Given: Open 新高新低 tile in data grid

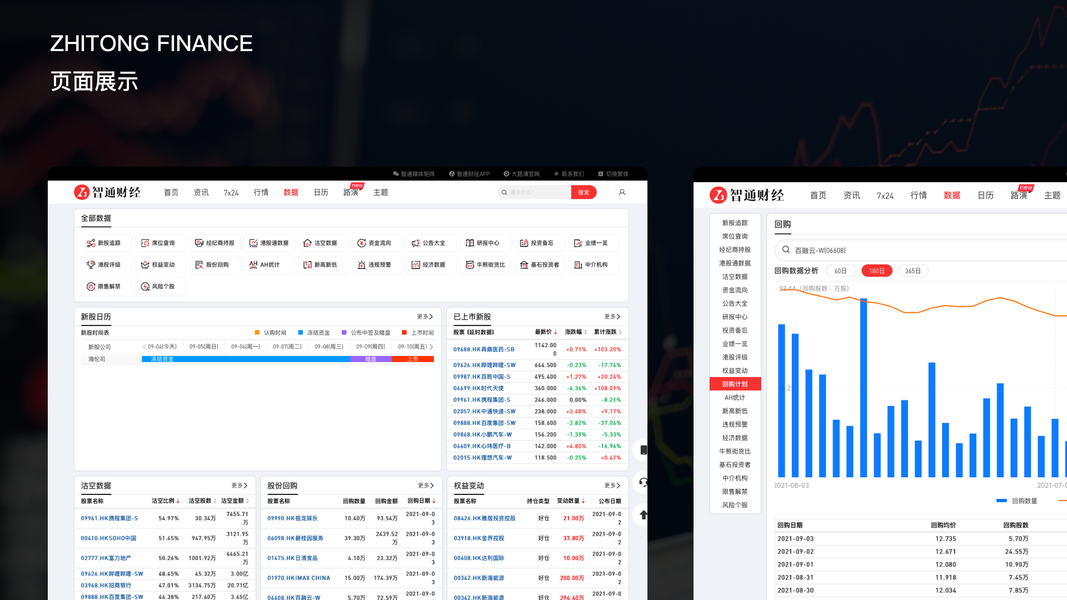Looking at the screenshot, I should [x=321, y=265].
